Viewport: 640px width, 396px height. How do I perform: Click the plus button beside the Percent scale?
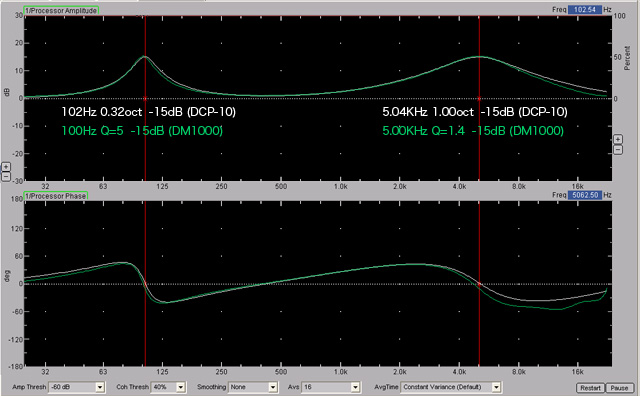pyautogui.click(x=618, y=140)
